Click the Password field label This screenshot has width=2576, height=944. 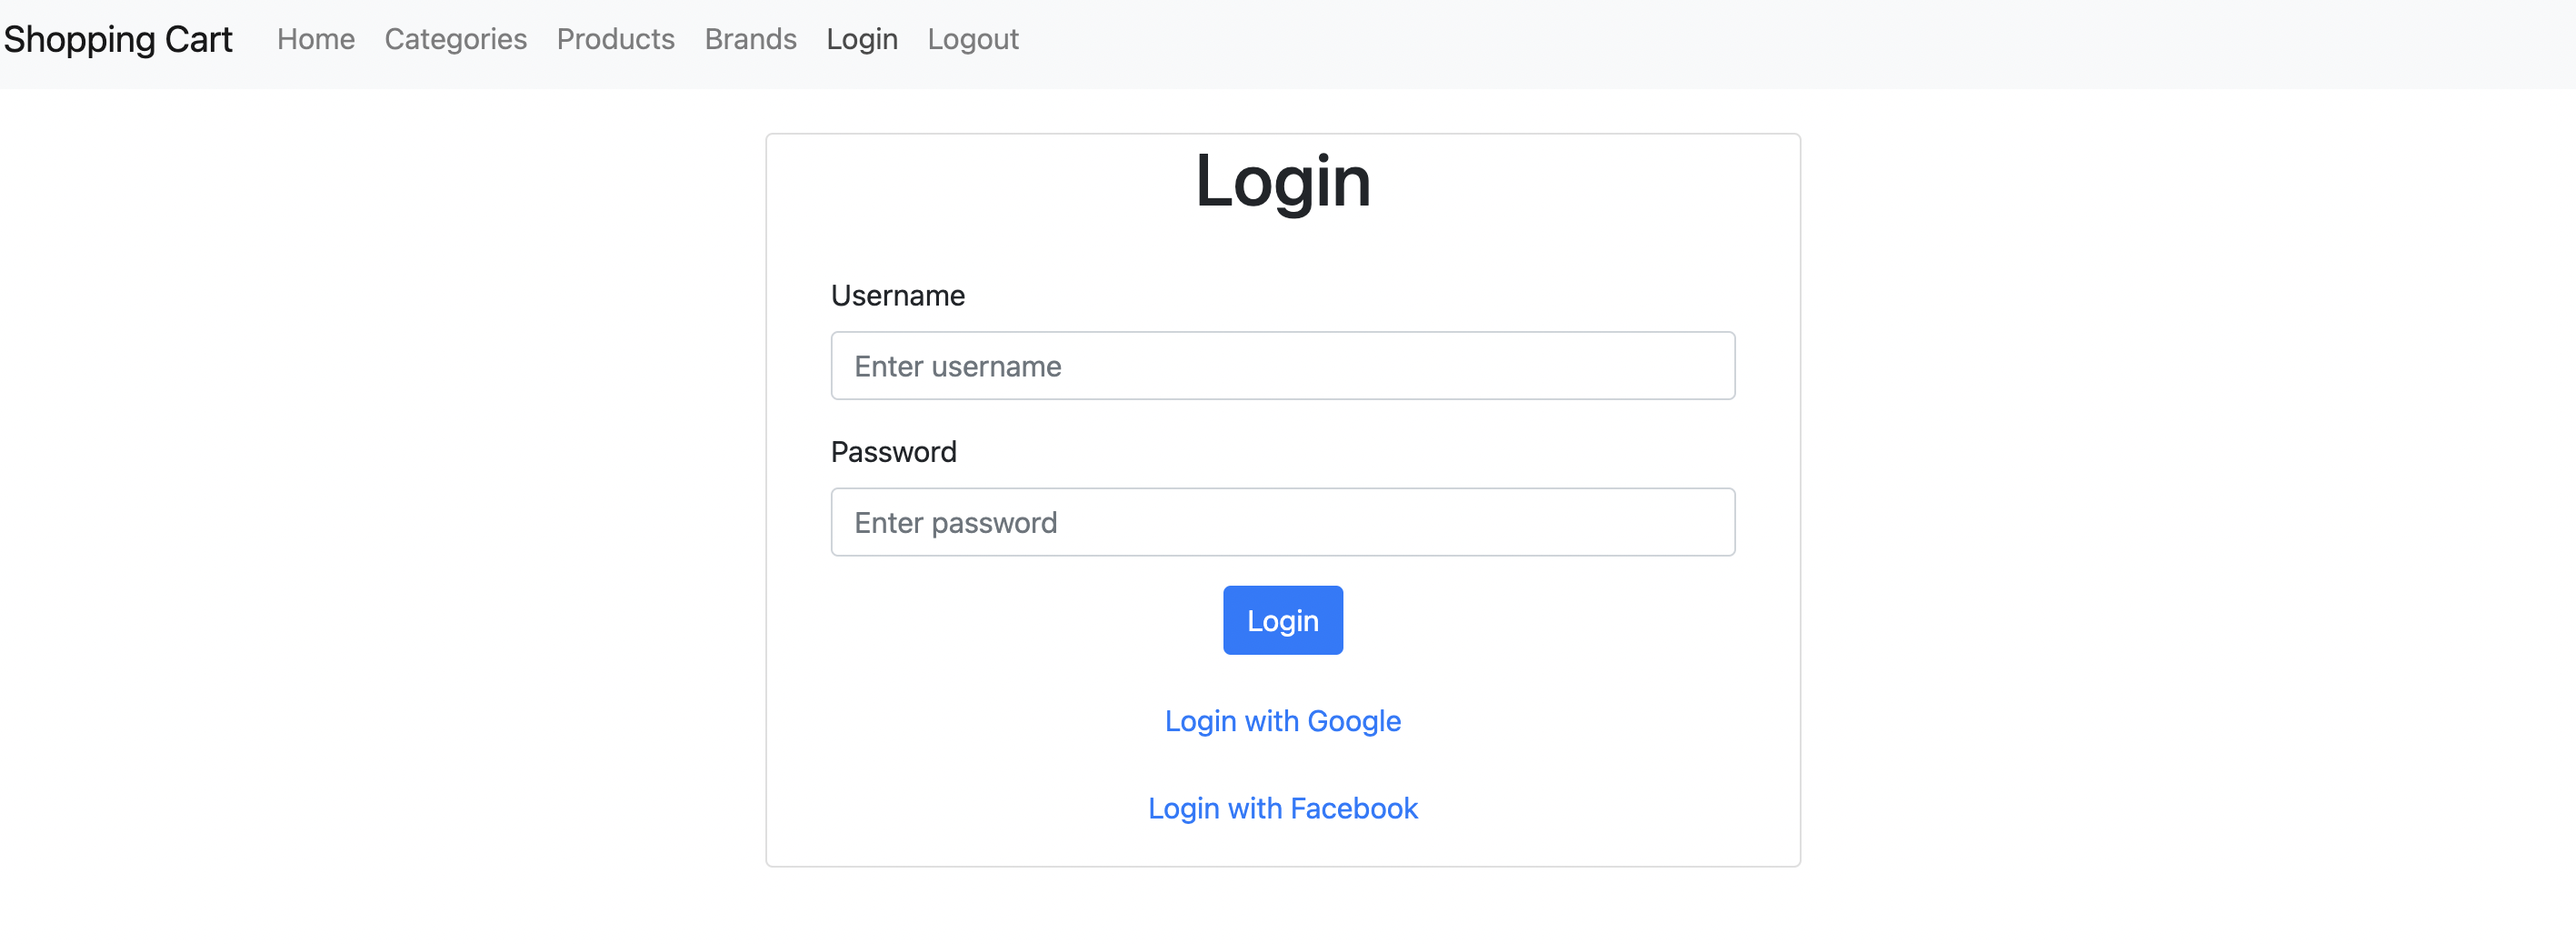click(x=894, y=451)
